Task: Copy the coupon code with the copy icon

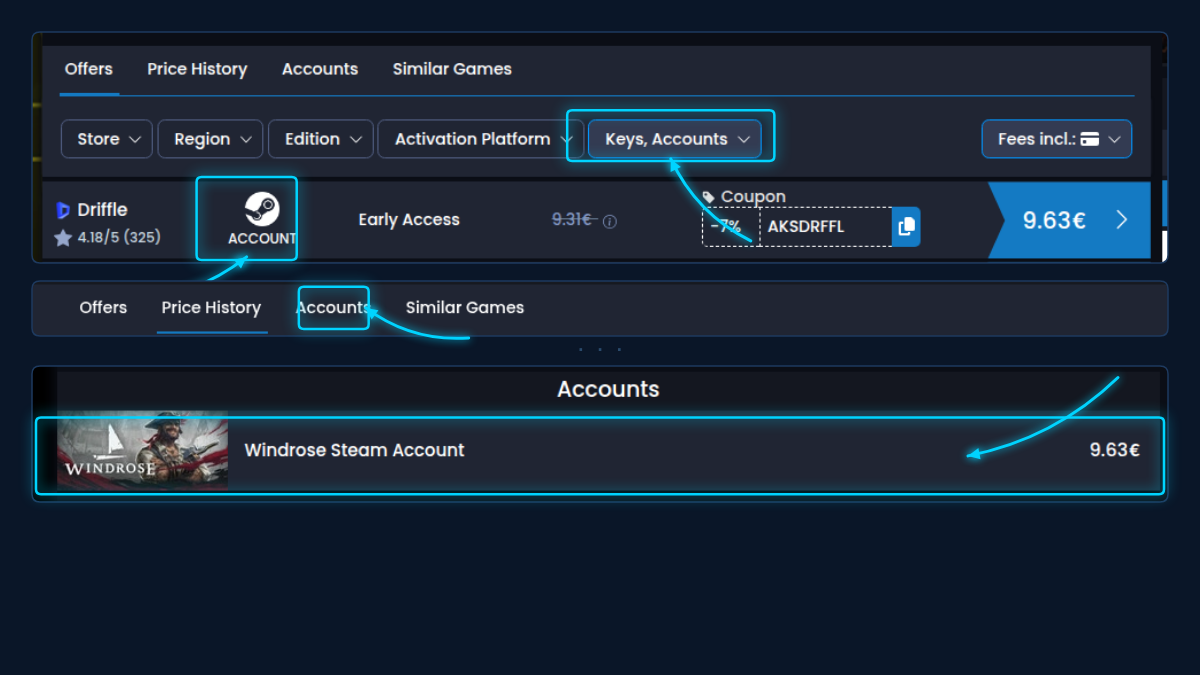Action: click(x=906, y=227)
